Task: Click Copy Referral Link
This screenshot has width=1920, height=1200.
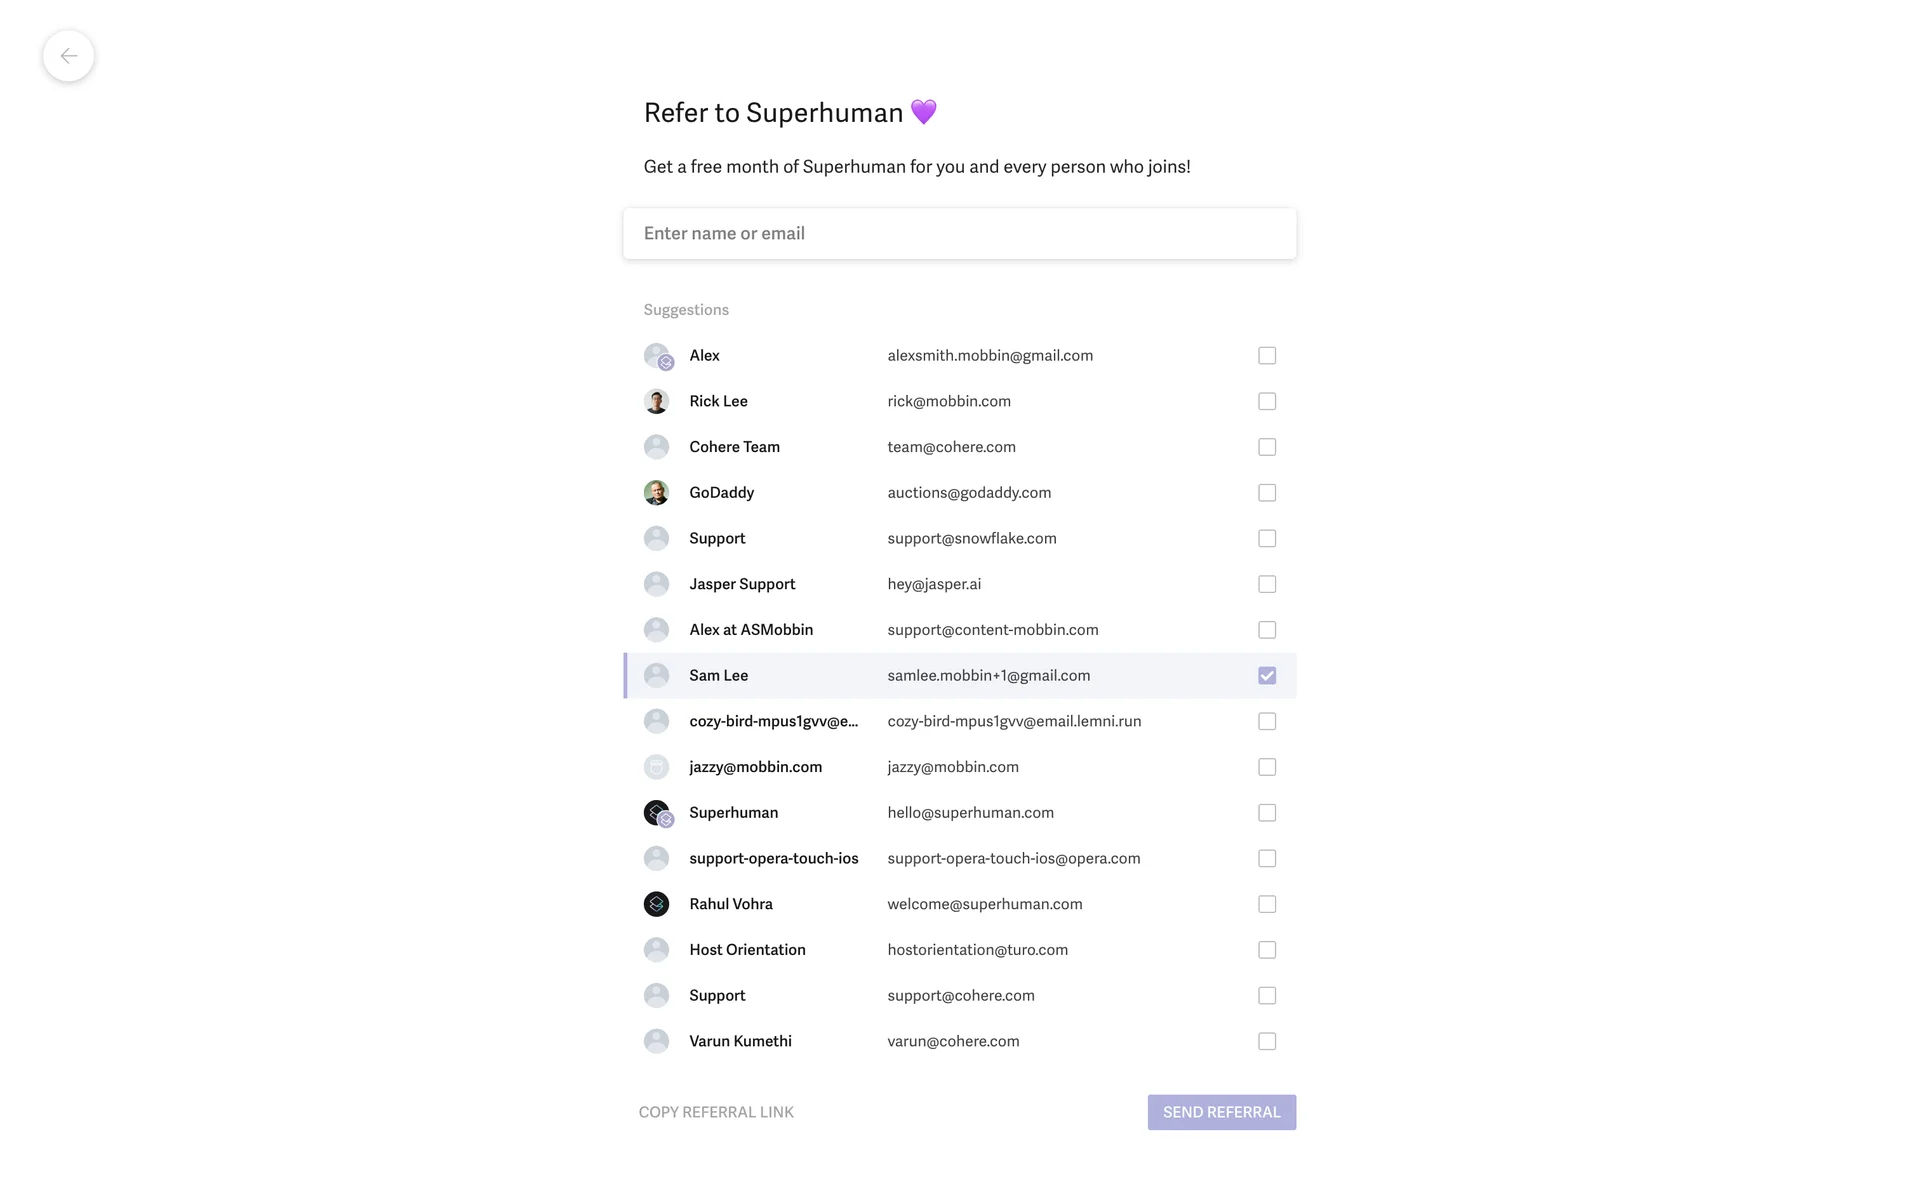Action: pos(716,1112)
